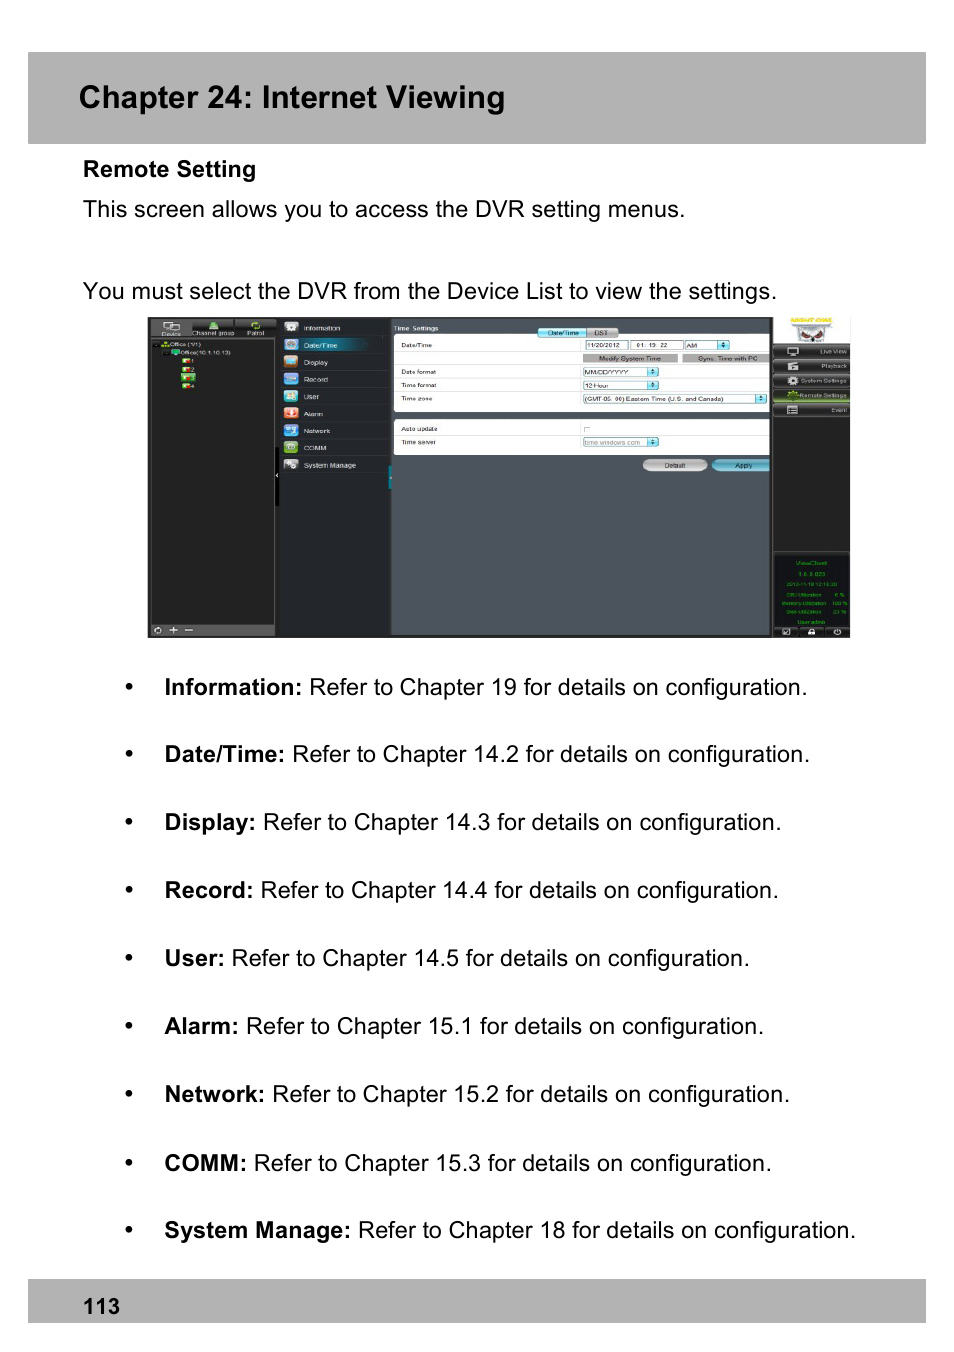
Task: Open the Information settings icon
Action: 291,327
